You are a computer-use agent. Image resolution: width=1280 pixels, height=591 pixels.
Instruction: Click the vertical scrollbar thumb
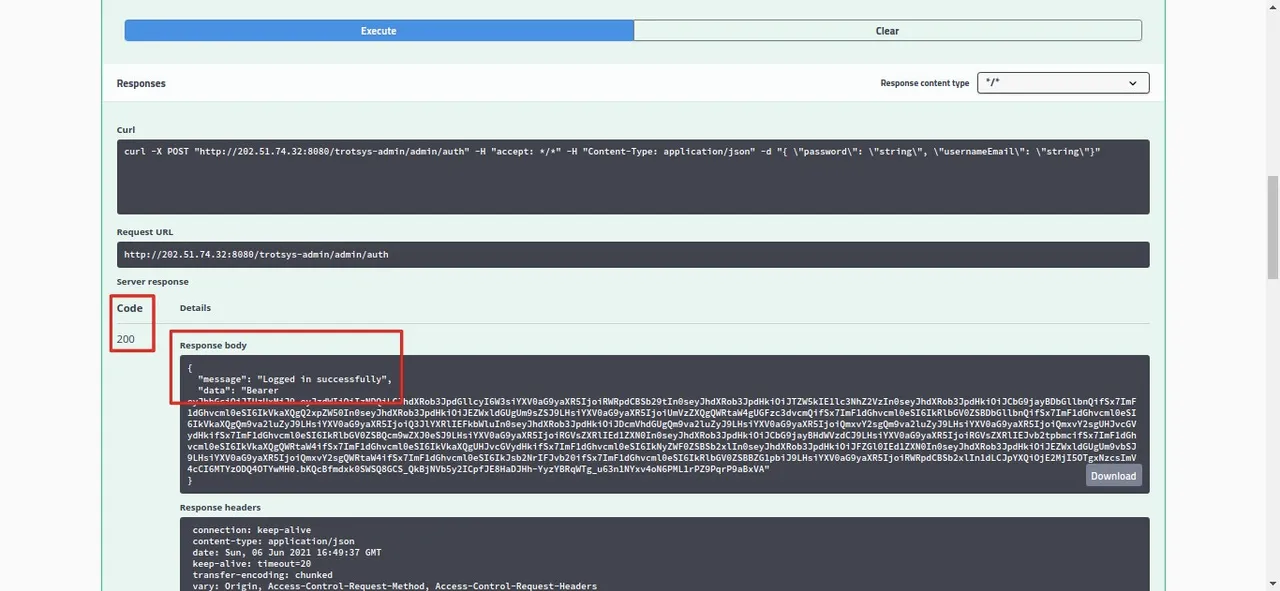[x=1272, y=227]
